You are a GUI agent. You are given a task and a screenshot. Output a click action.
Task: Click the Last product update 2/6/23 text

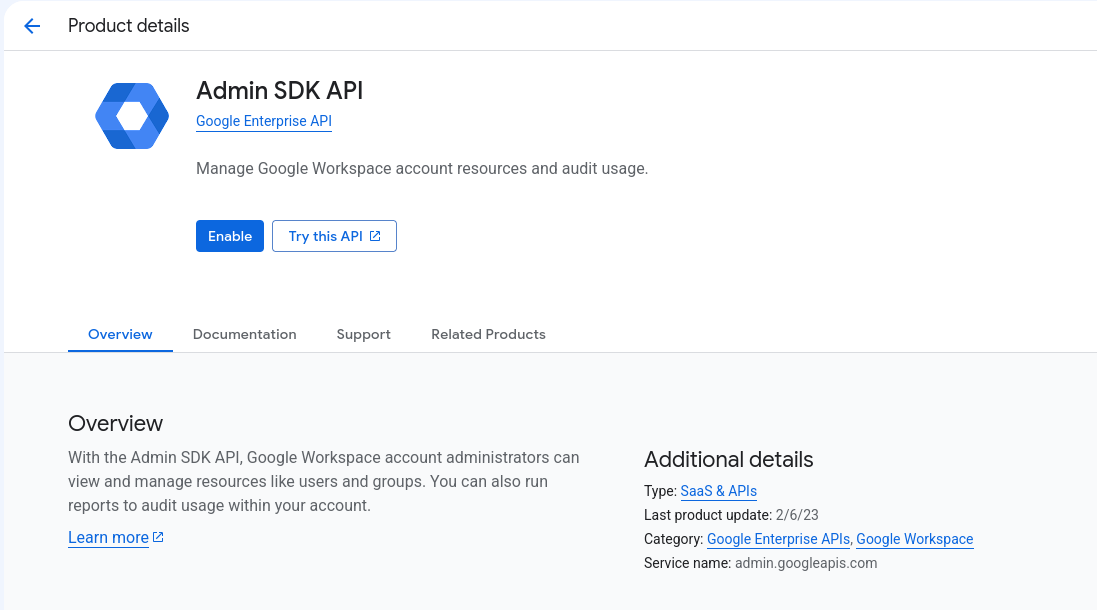(731, 516)
